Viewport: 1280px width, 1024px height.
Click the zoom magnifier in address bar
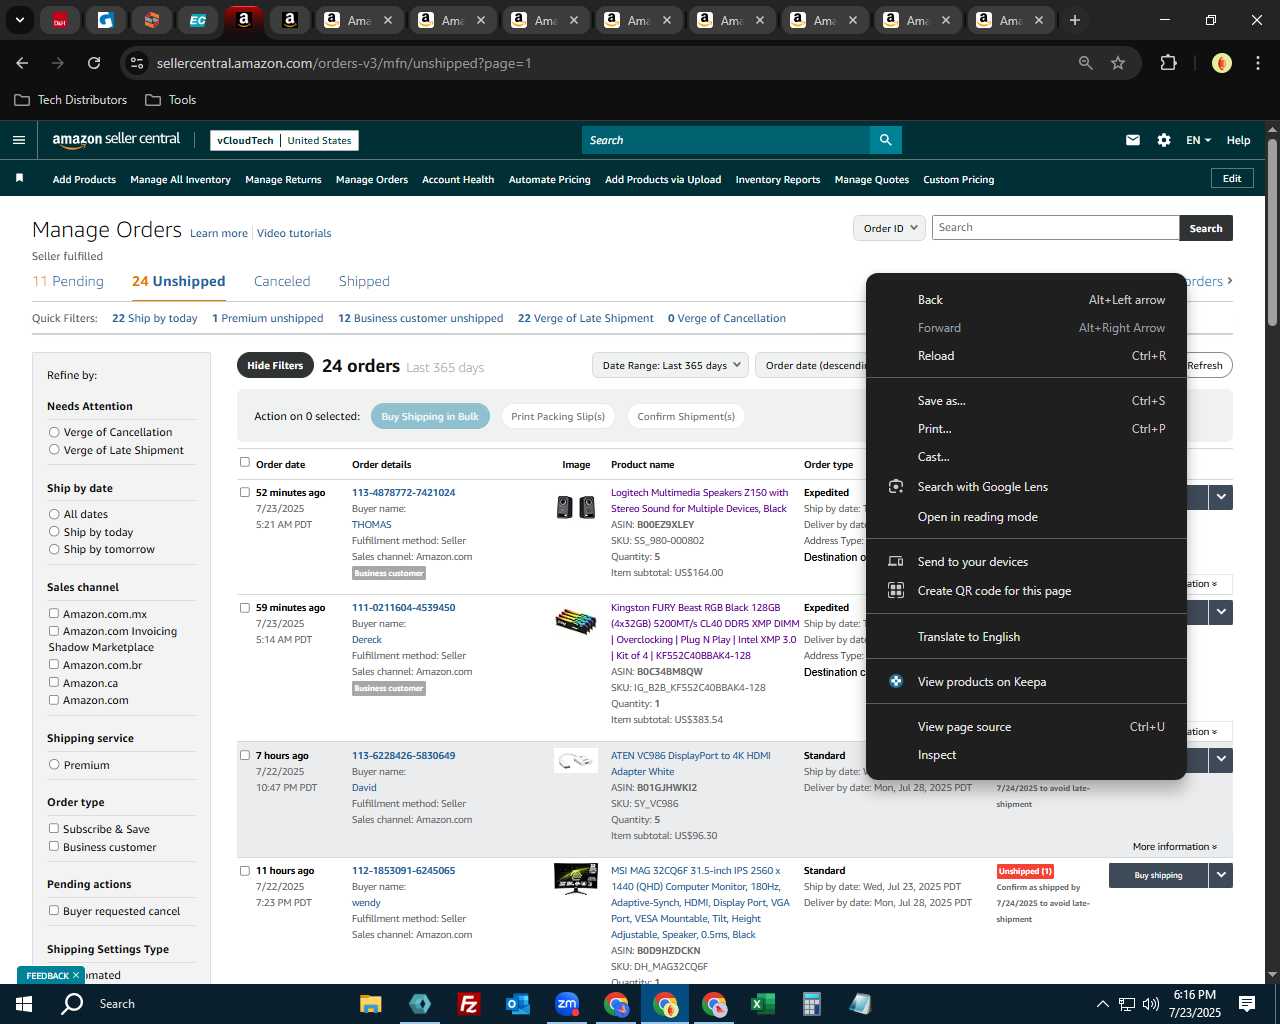tap(1085, 63)
